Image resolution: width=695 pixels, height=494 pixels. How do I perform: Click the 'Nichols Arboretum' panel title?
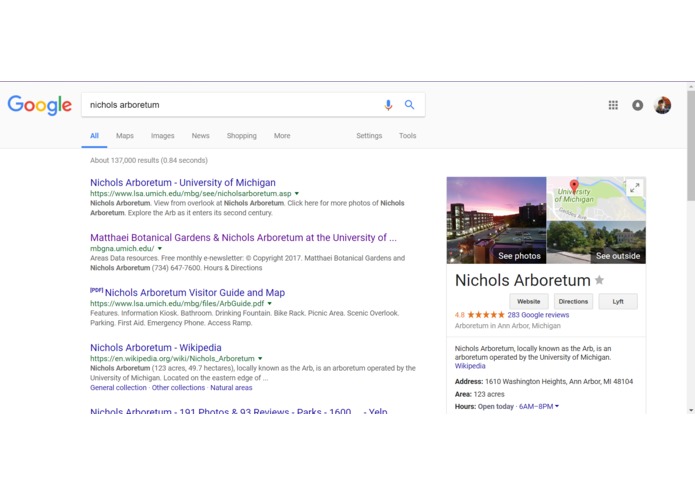[523, 280]
